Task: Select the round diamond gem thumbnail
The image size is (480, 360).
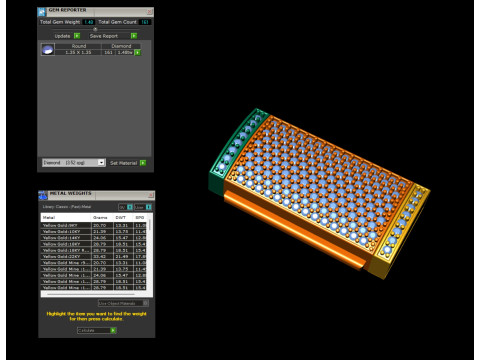Action: [x=48, y=49]
